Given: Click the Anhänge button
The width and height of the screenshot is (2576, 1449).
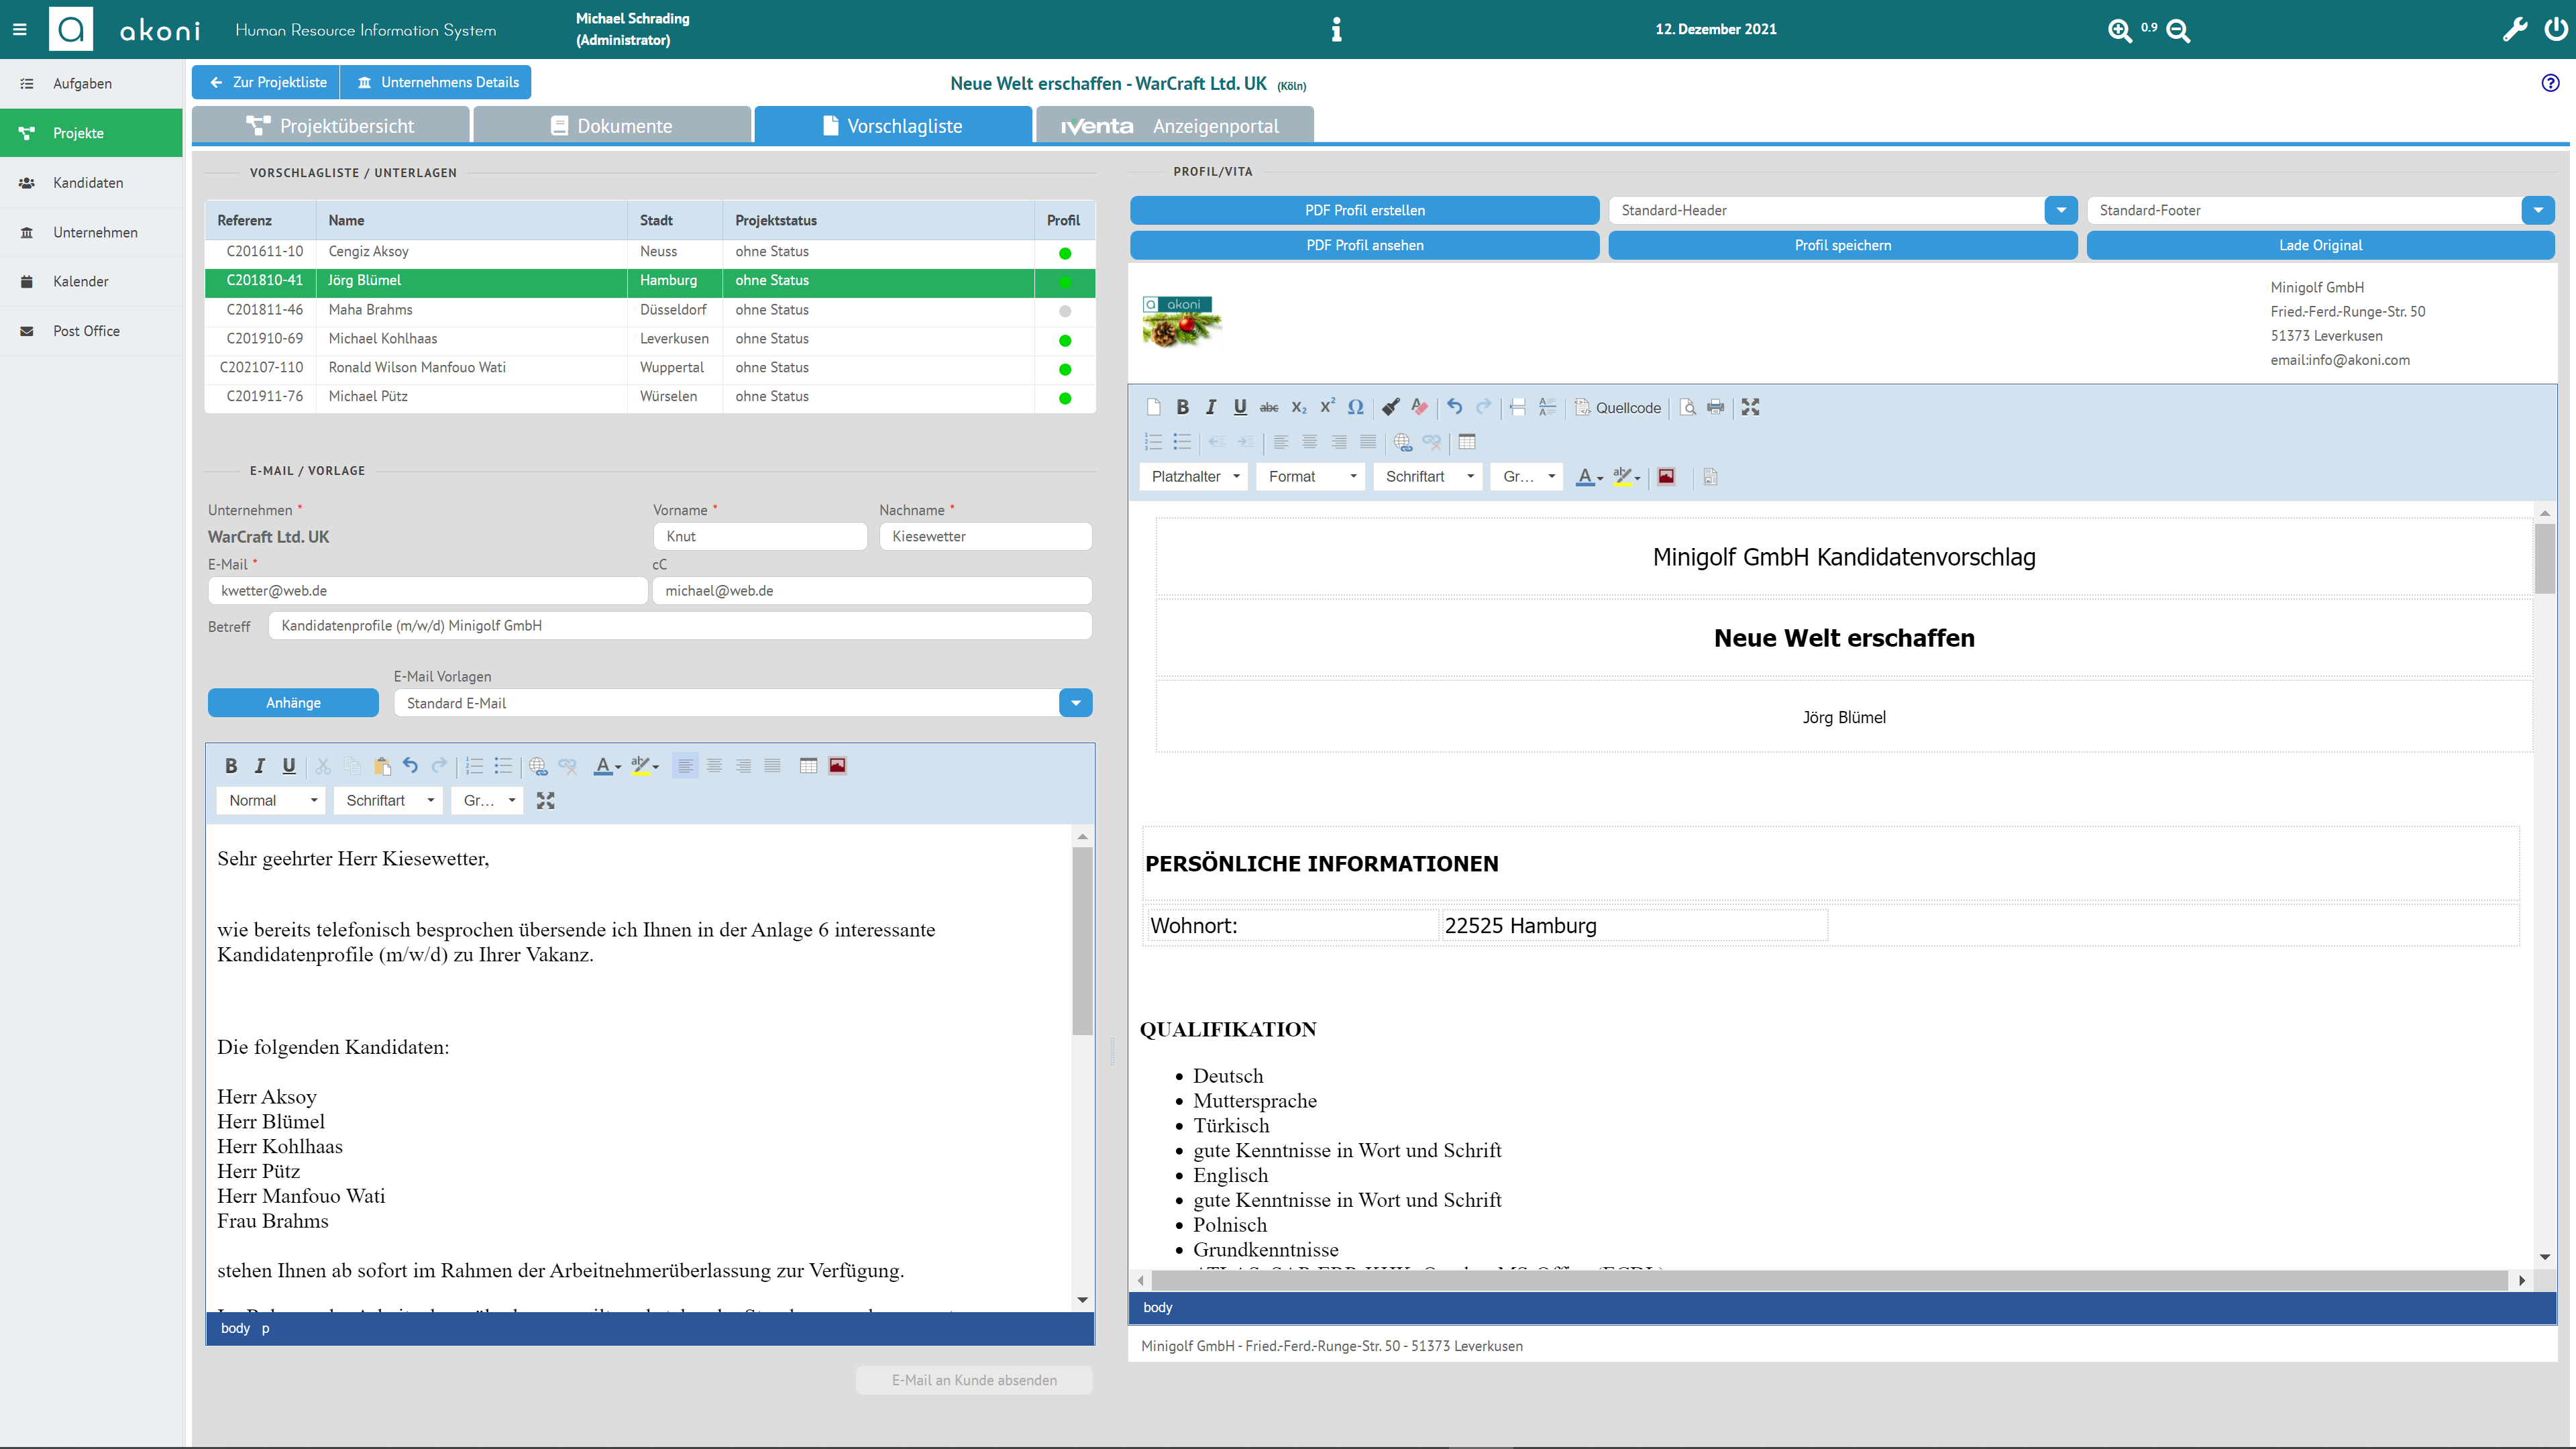Looking at the screenshot, I should coord(293,703).
